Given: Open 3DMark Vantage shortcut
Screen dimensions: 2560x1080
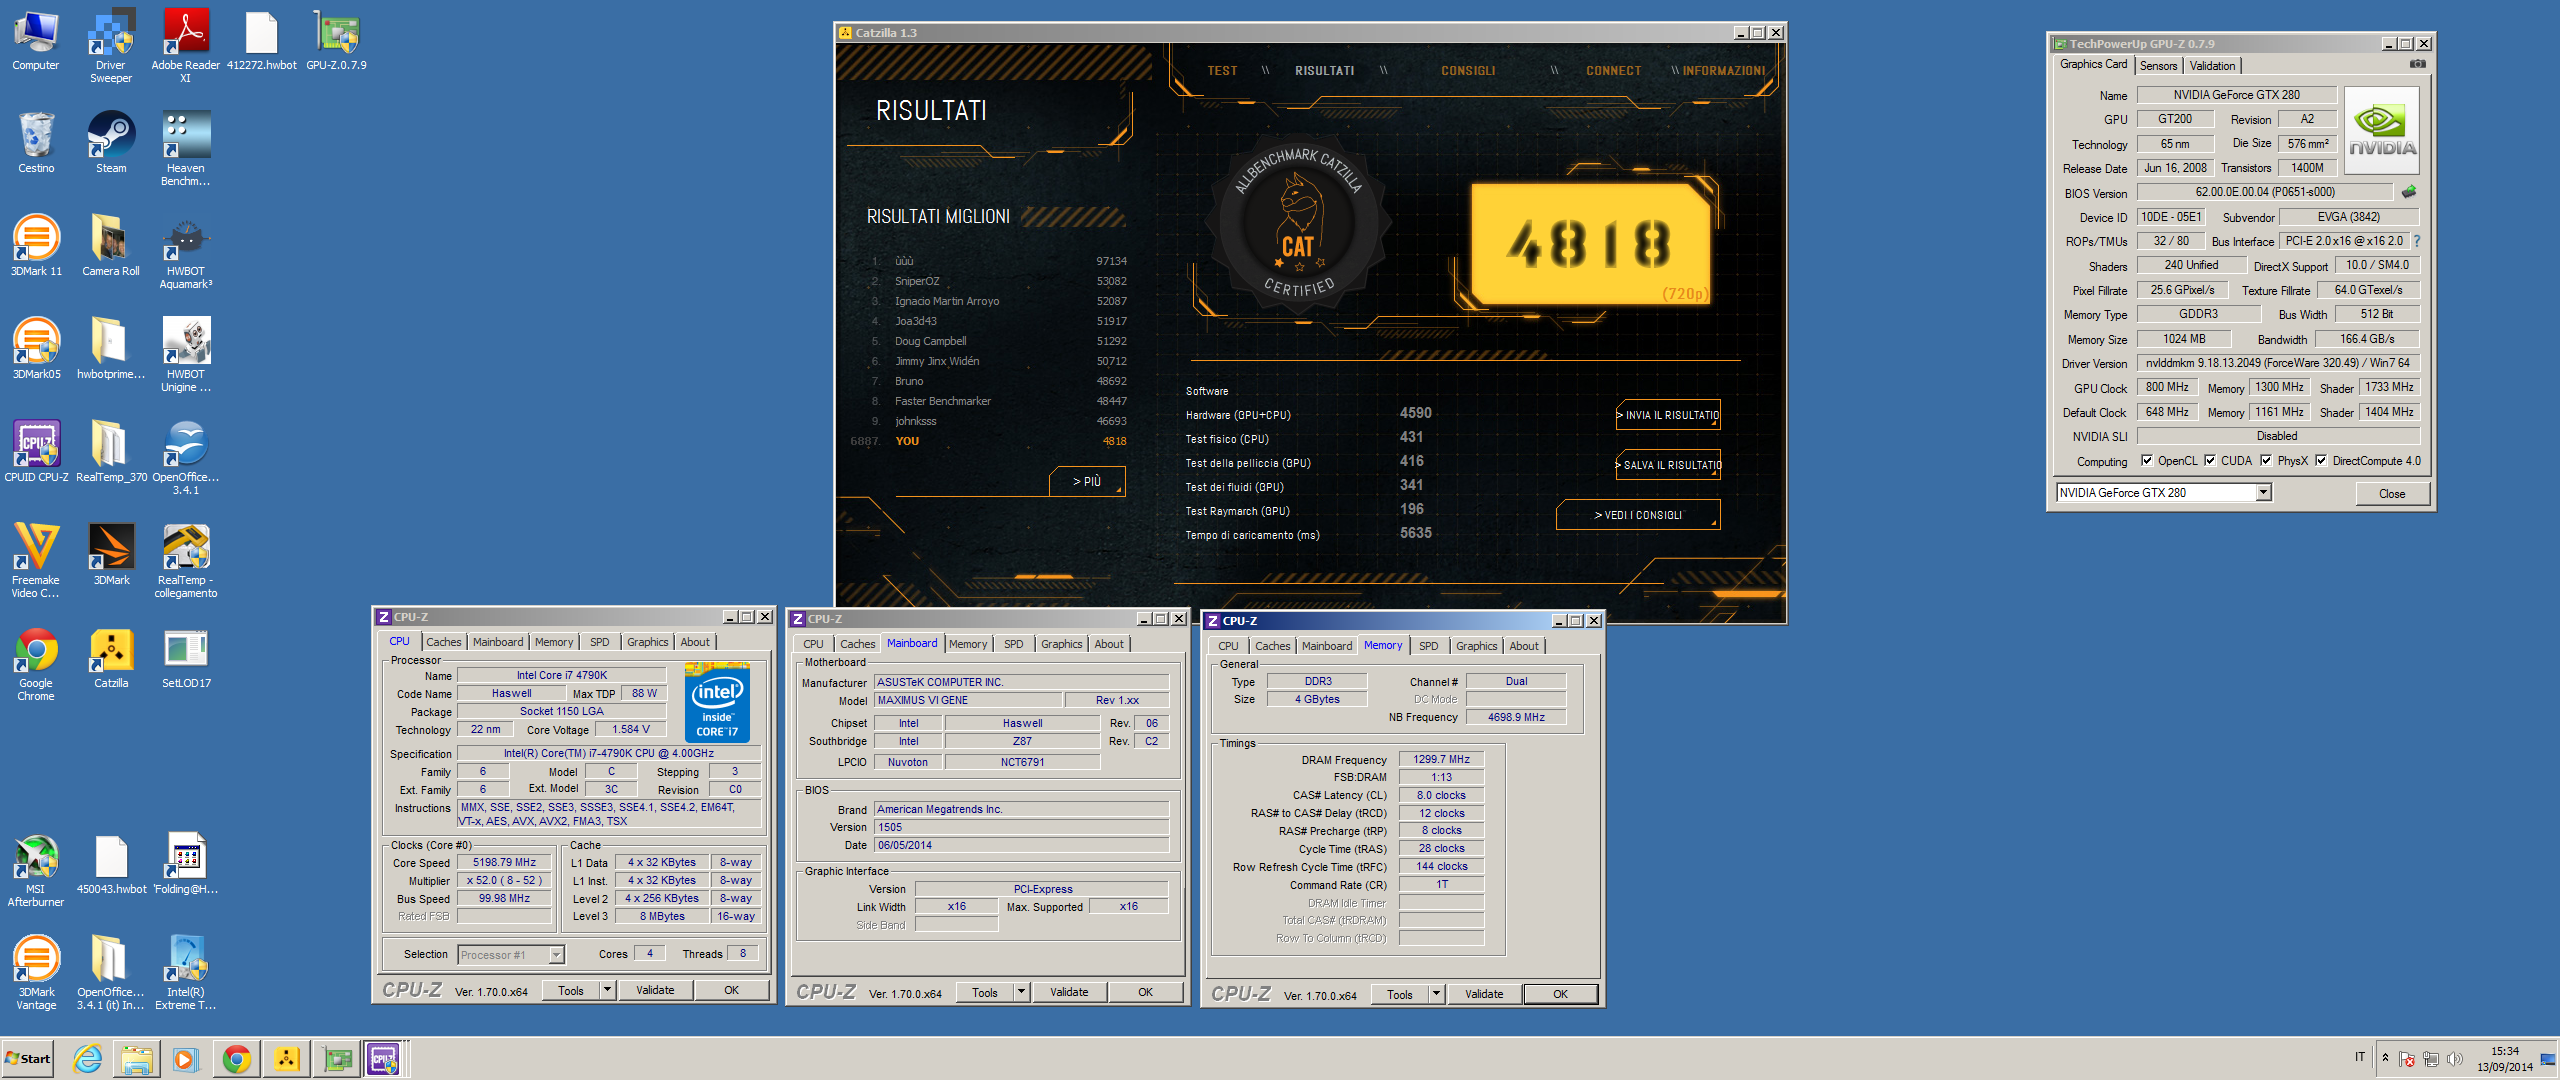Looking at the screenshot, I should (36, 973).
